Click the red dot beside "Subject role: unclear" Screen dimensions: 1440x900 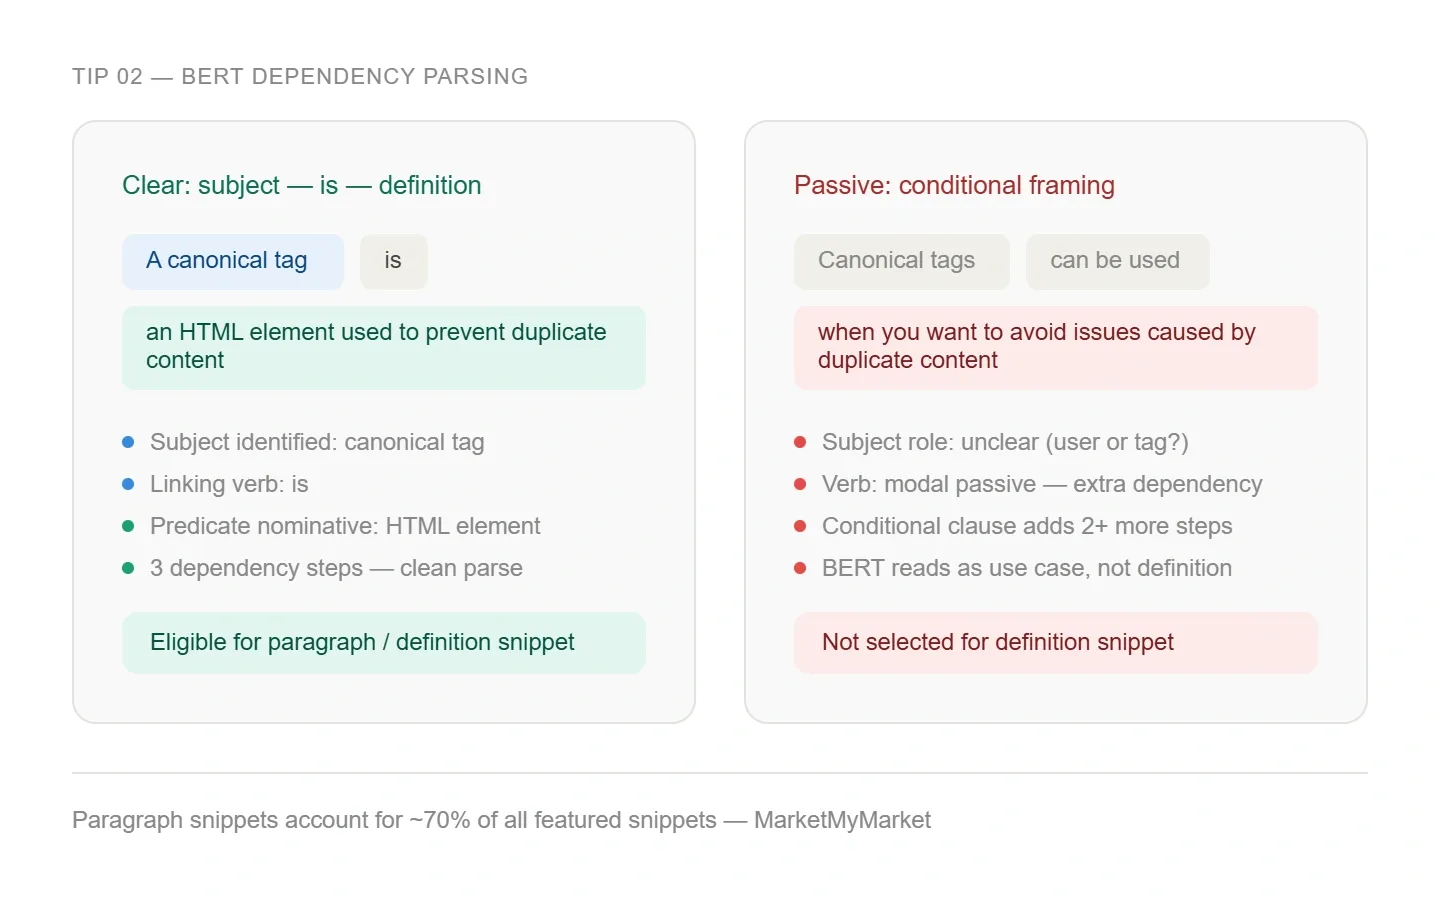800,442
